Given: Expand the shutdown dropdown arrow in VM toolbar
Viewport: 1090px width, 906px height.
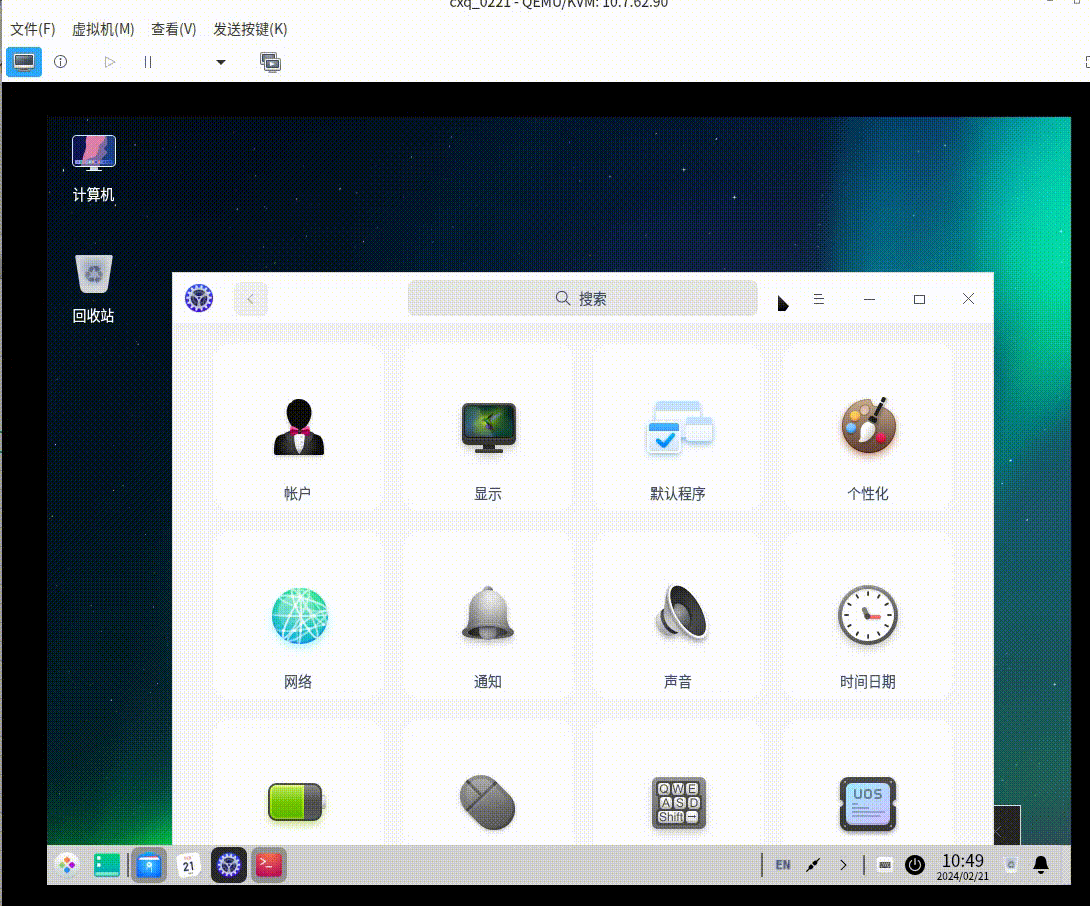Looking at the screenshot, I should click(221, 62).
